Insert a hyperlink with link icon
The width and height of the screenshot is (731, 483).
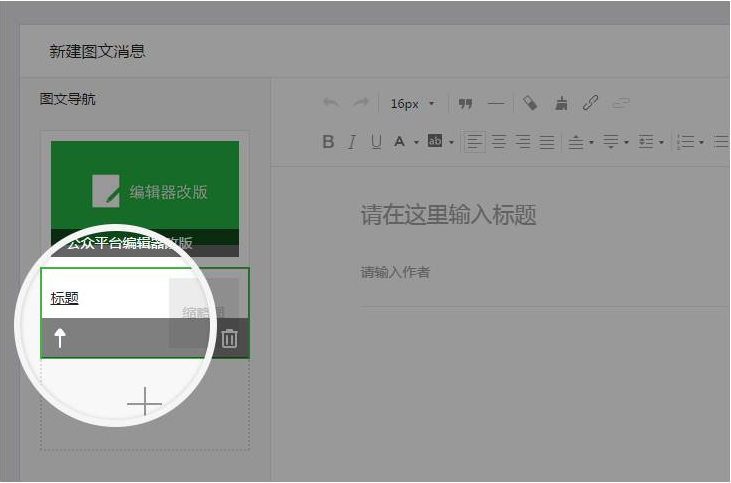pos(591,103)
